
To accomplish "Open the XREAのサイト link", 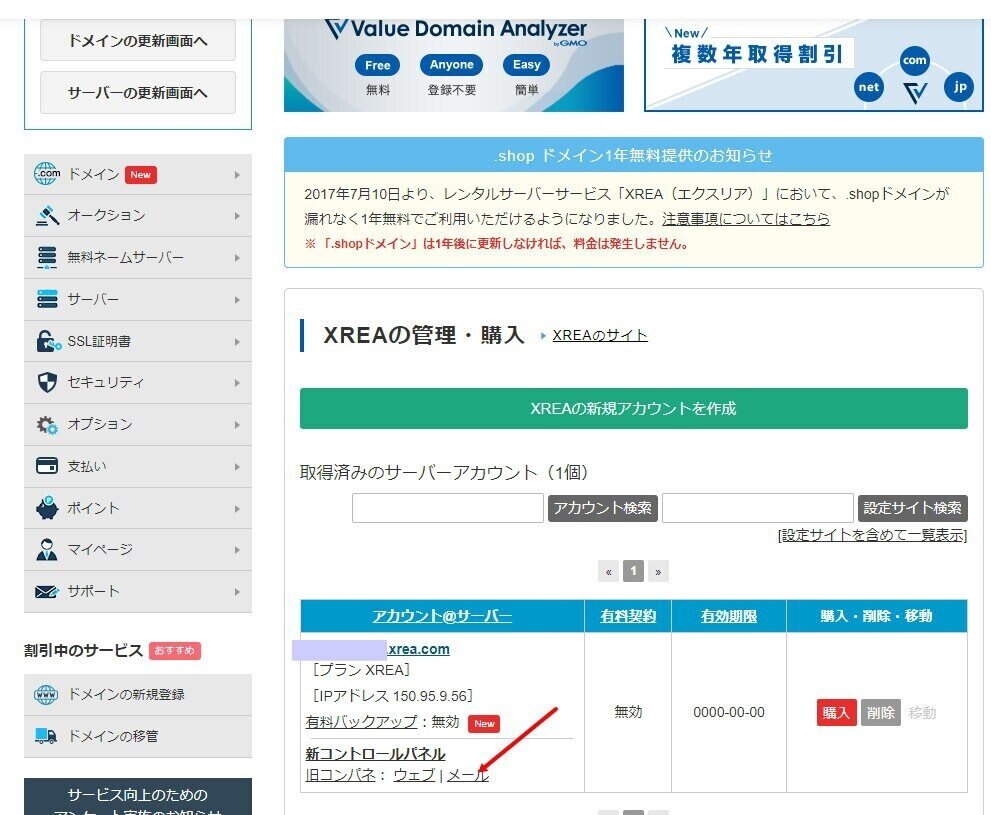I will [600, 335].
